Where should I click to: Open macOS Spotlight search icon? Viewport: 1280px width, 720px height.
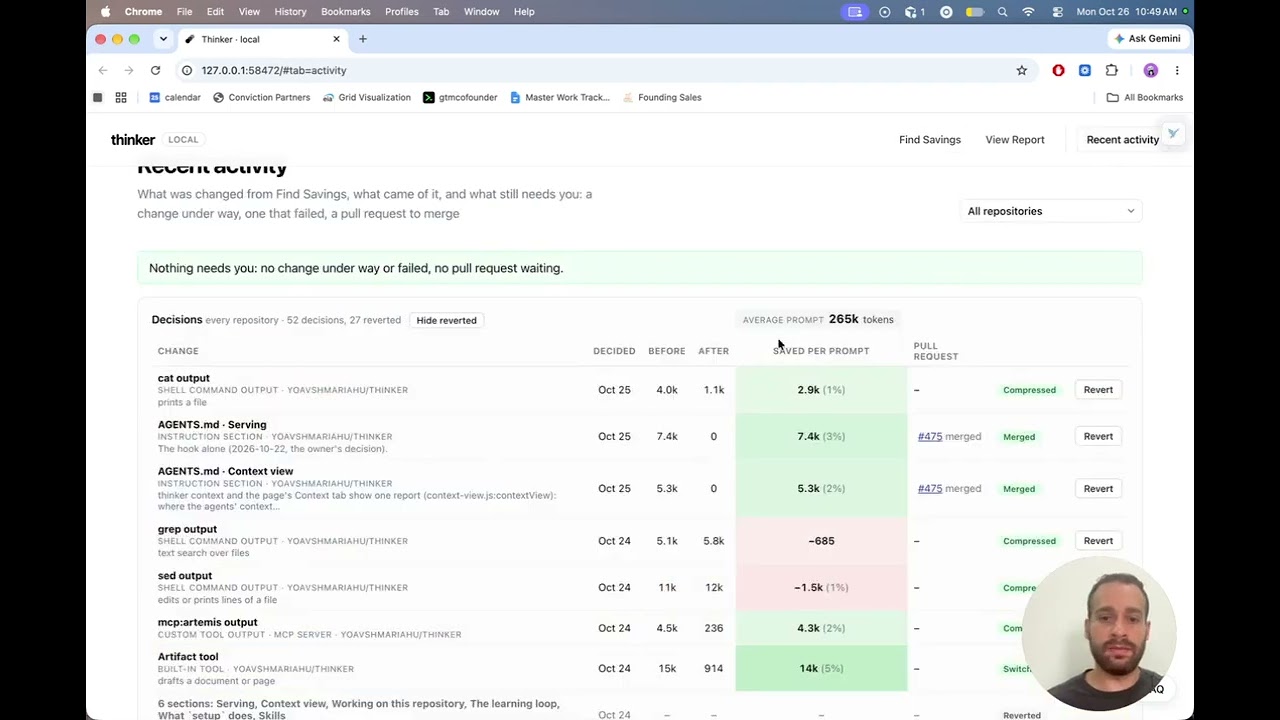(x=1002, y=12)
